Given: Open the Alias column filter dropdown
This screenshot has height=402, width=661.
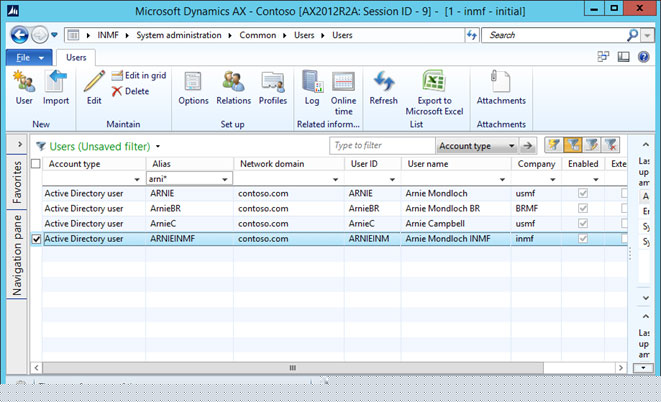Looking at the screenshot, I should click(225, 179).
